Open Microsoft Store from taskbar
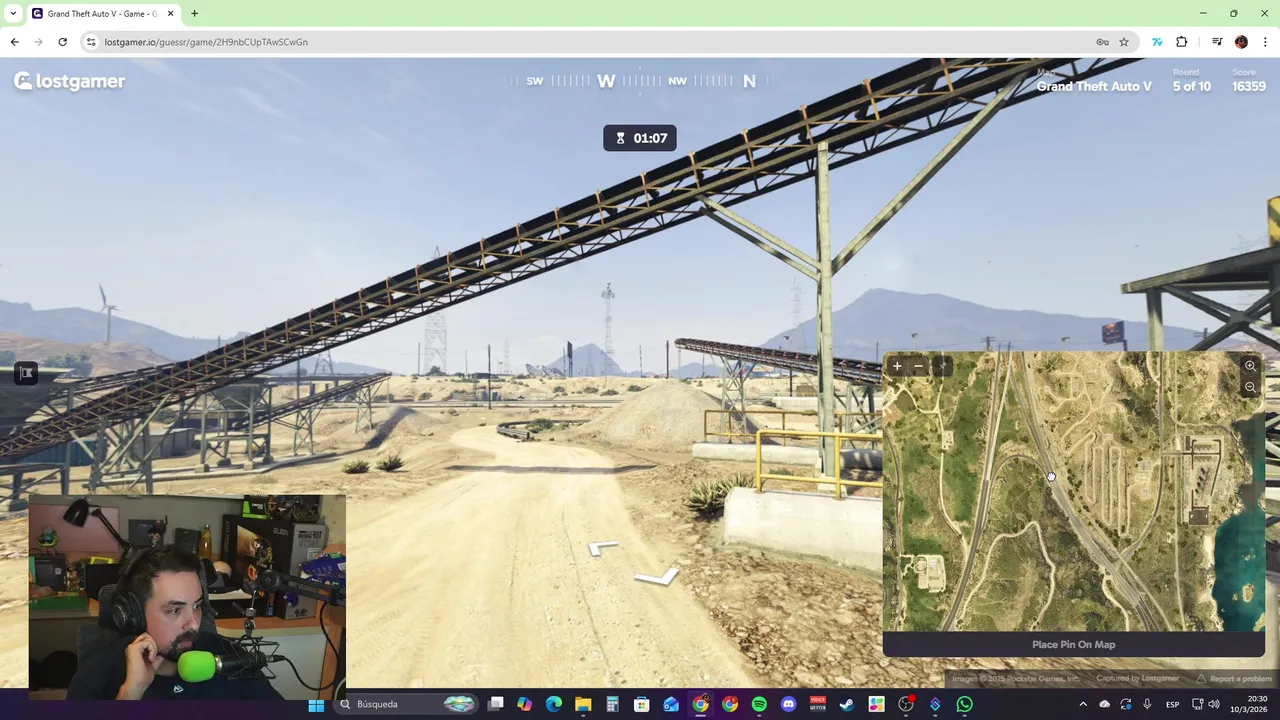This screenshot has height=720, width=1280. (x=642, y=704)
